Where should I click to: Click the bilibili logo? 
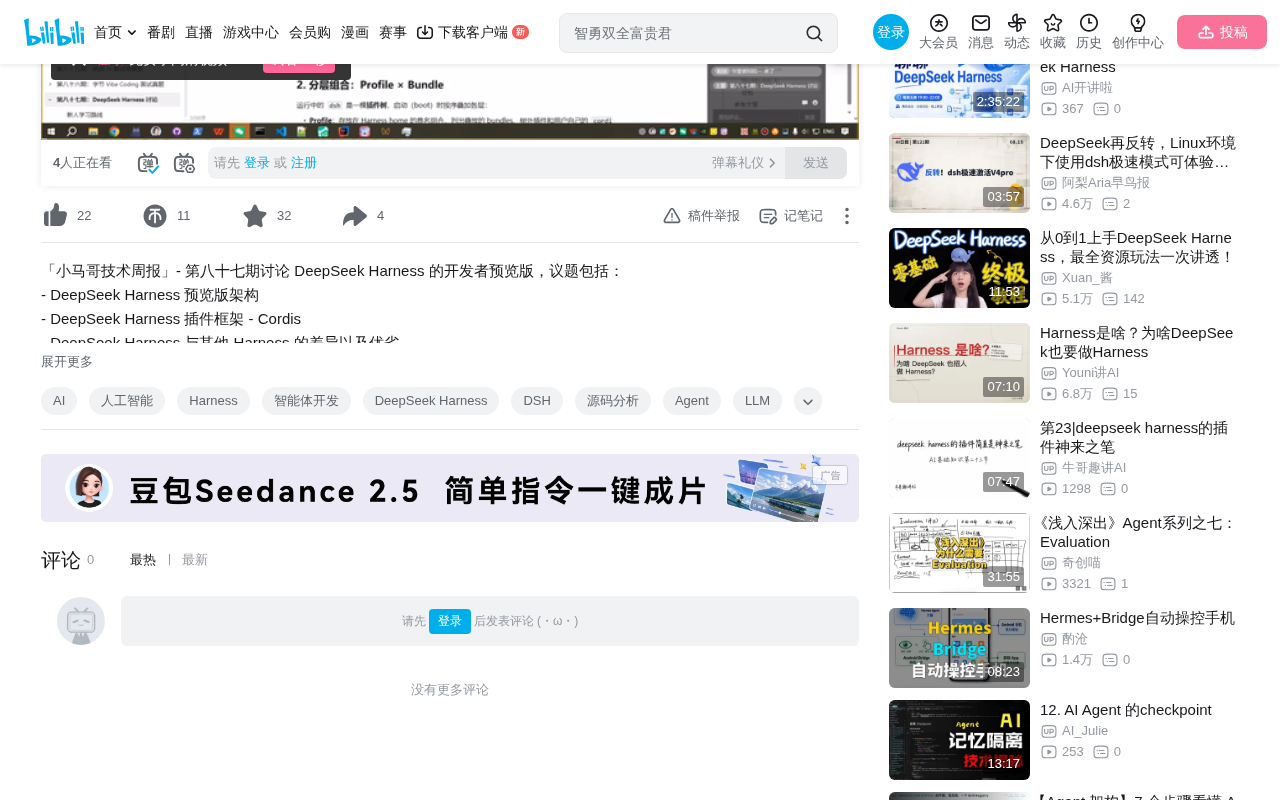[54, 32]
